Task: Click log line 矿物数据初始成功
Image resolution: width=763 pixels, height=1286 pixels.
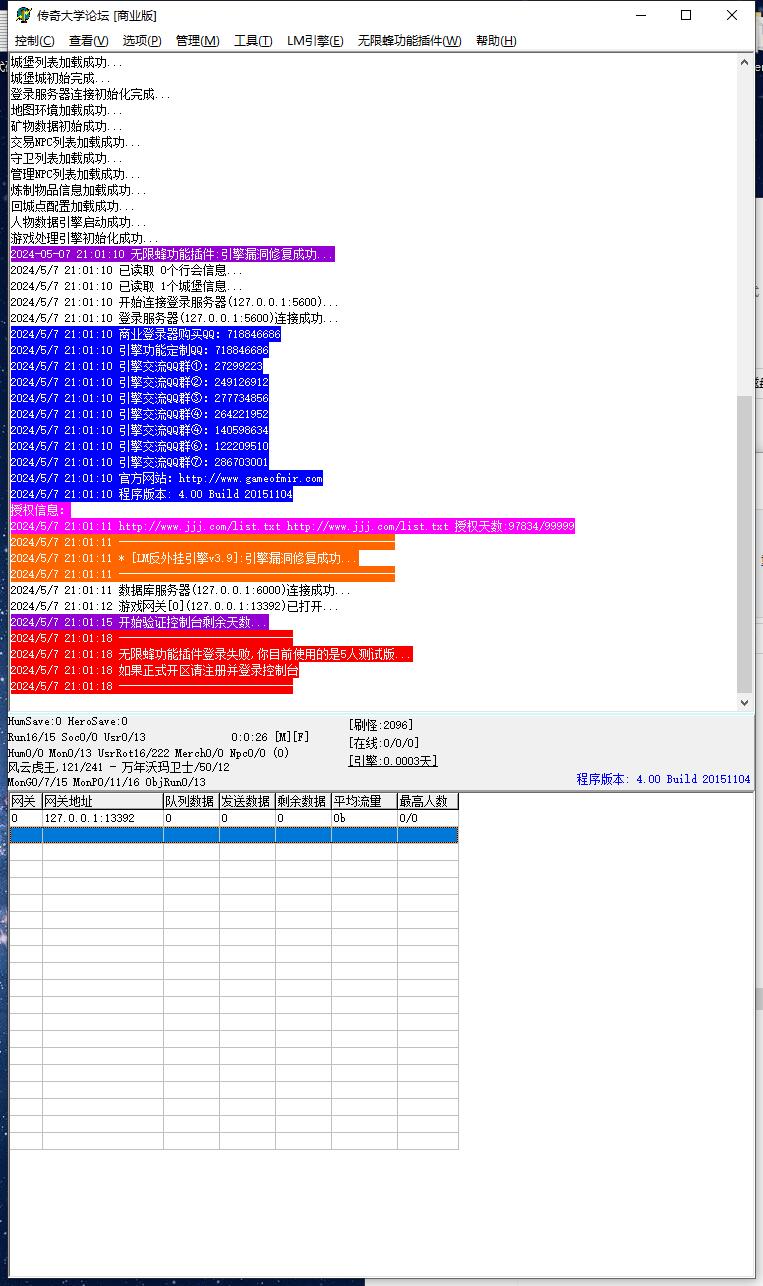Action: [67, 126]
